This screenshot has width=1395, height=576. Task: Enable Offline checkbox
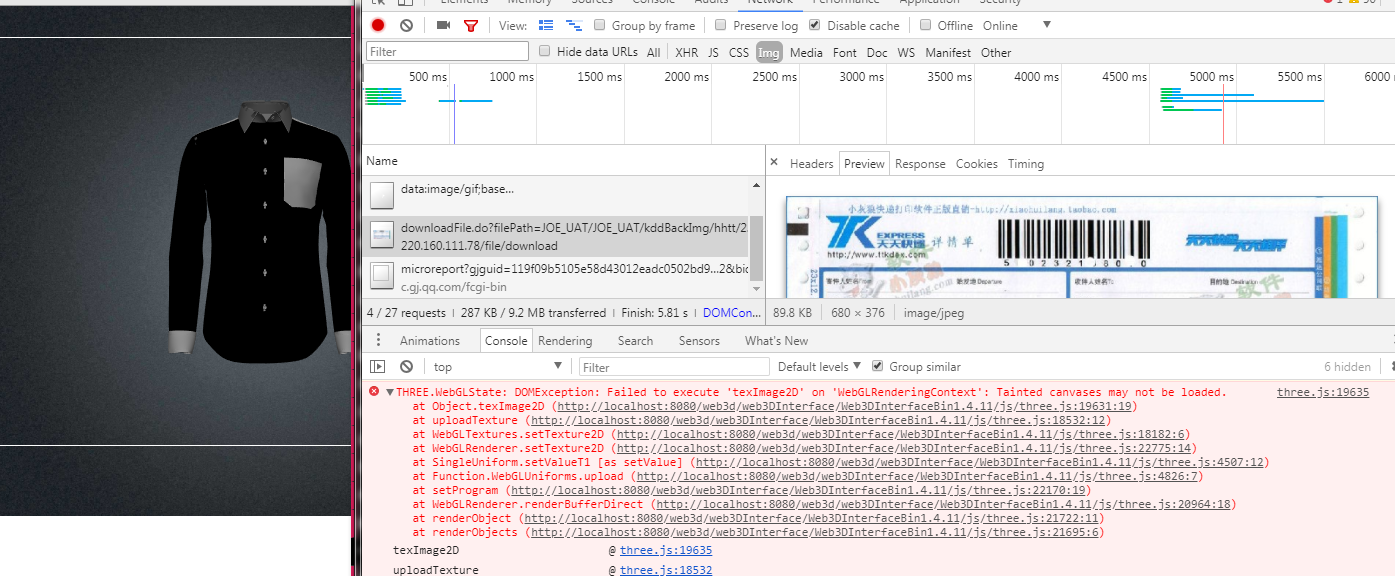coord(926,25)
